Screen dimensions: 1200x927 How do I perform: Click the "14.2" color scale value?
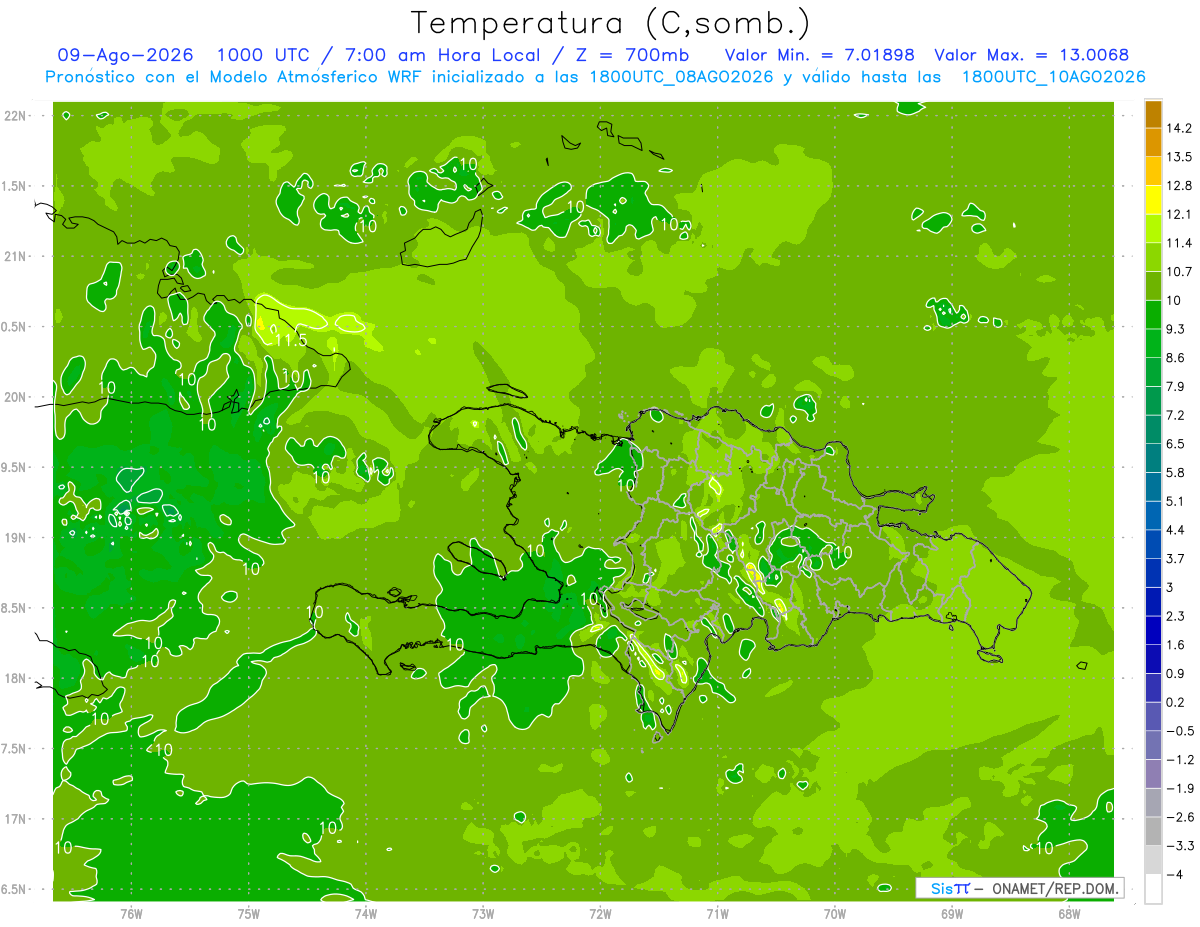tap(1180, 128)
